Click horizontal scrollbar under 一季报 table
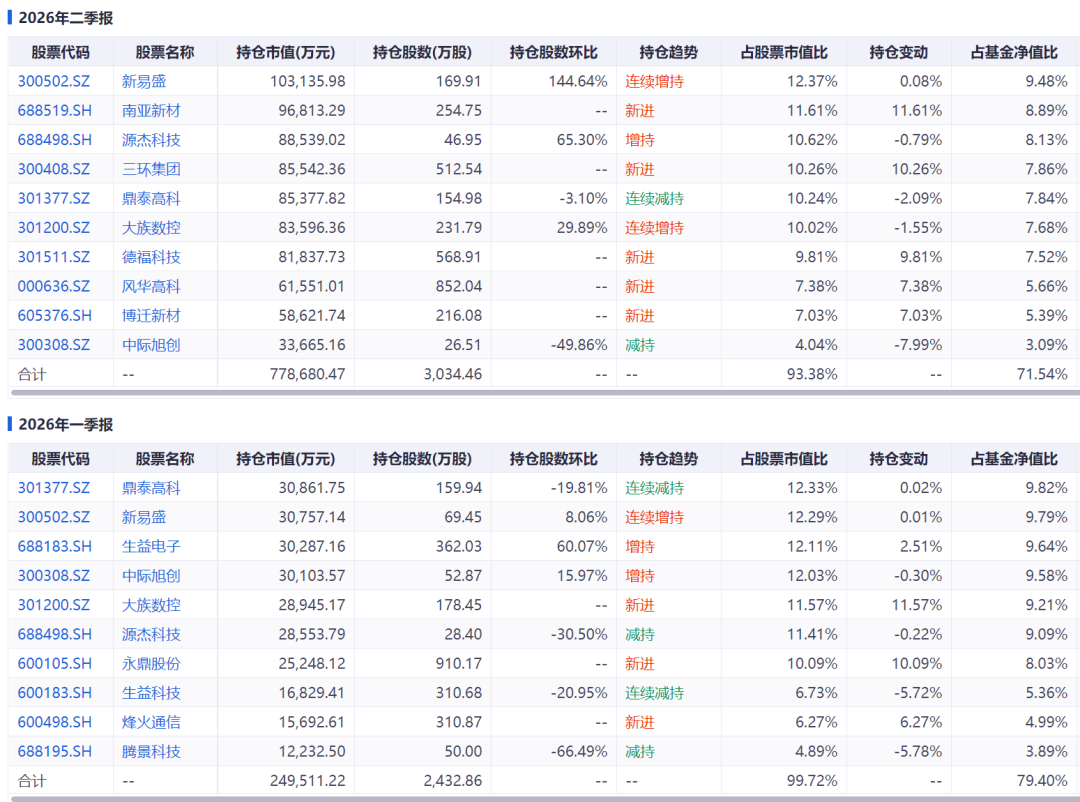 coord(546,799)
